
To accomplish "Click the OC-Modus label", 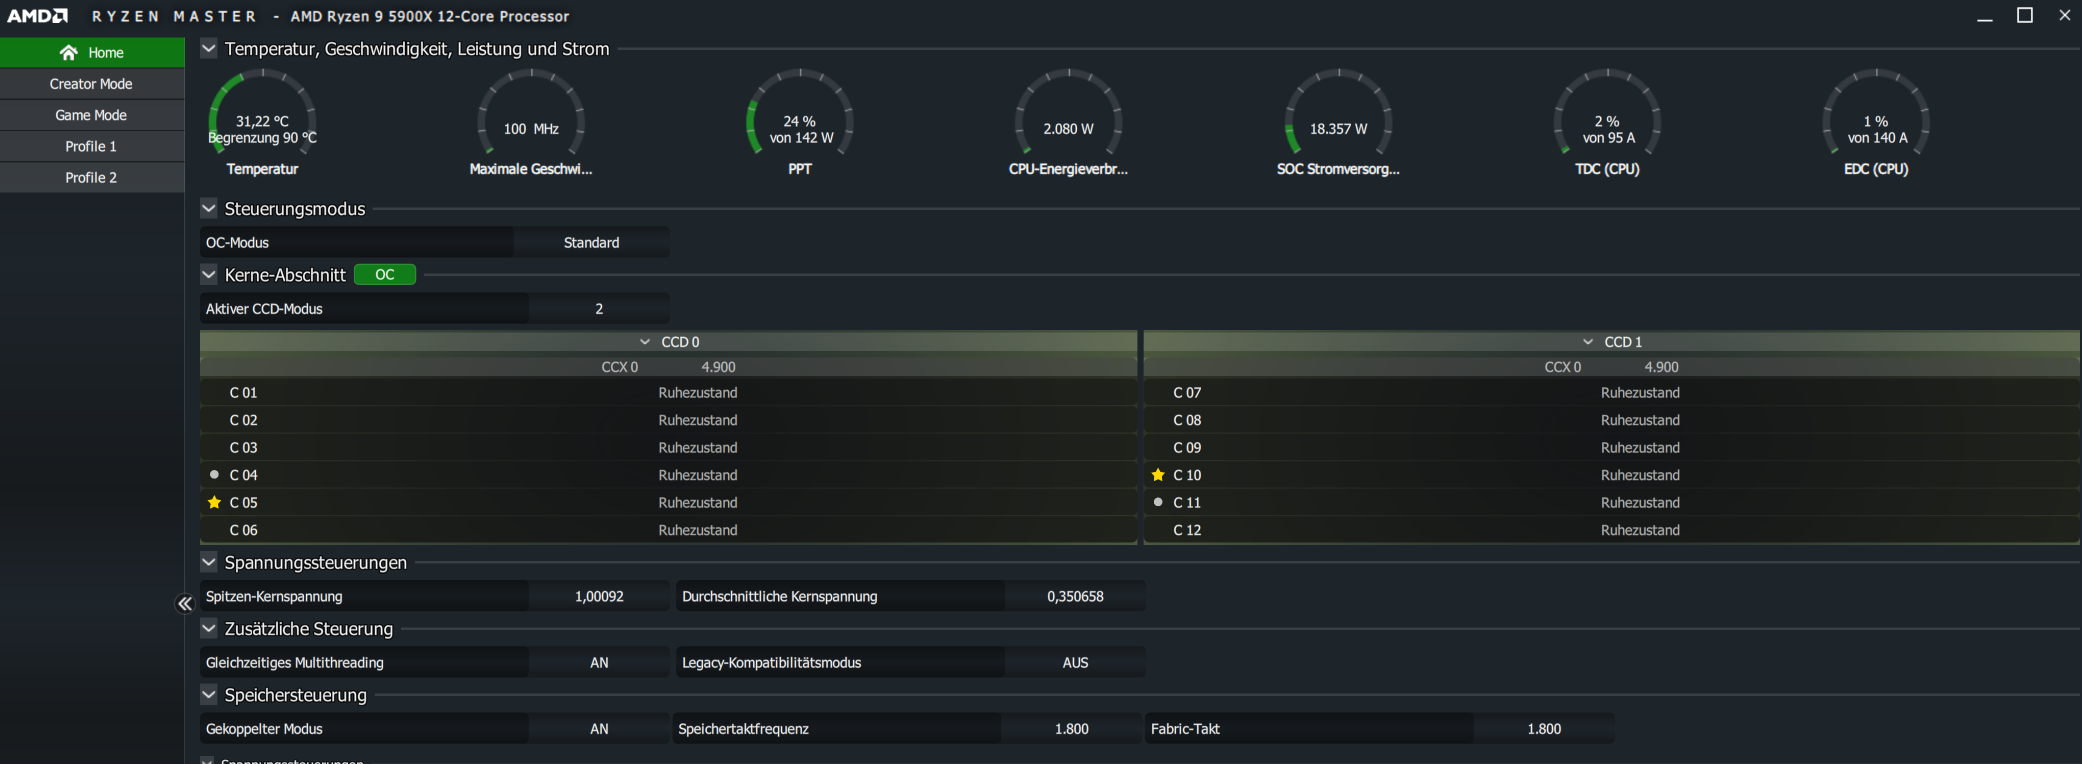I will 237,242.
